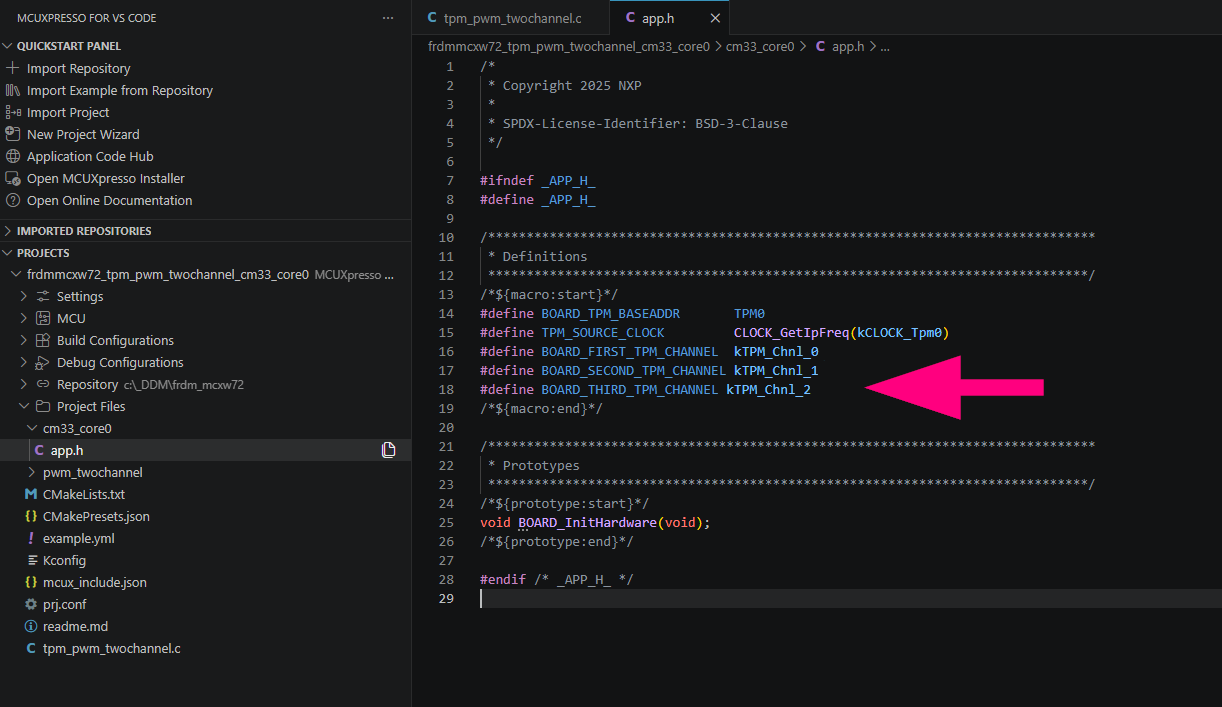
Task: Click line number 29 in editor gutter
Action: tap(446, 598)
